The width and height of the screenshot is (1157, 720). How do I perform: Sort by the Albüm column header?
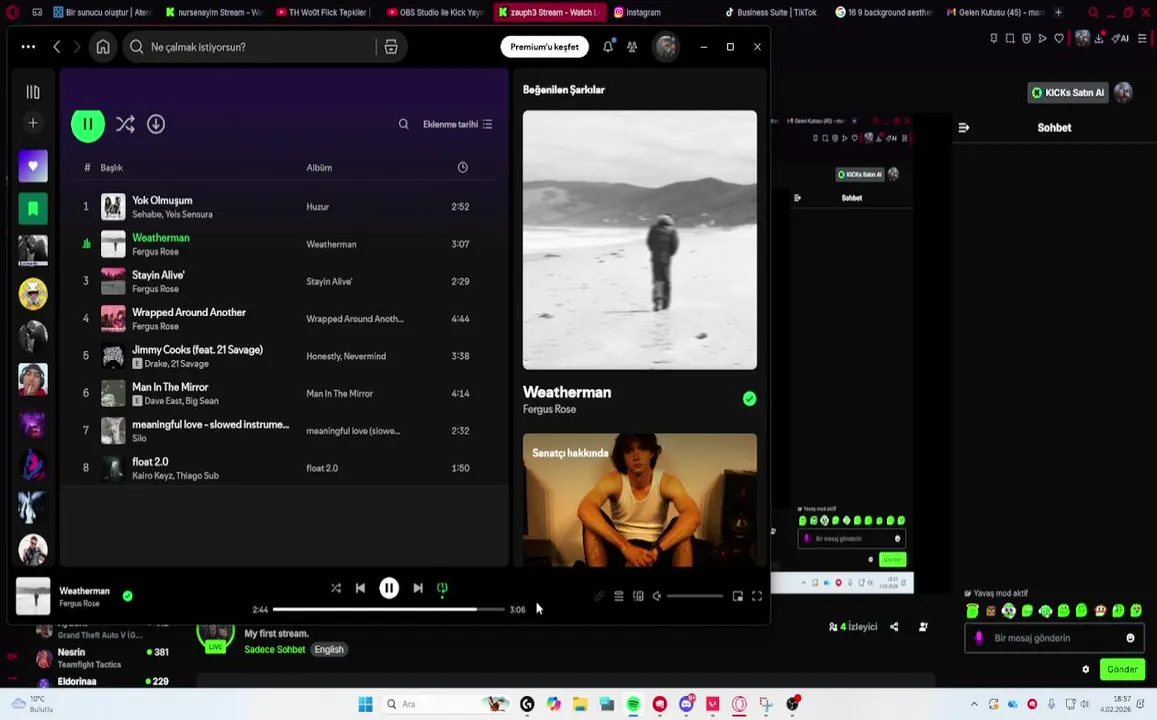(x=319, y=167)
